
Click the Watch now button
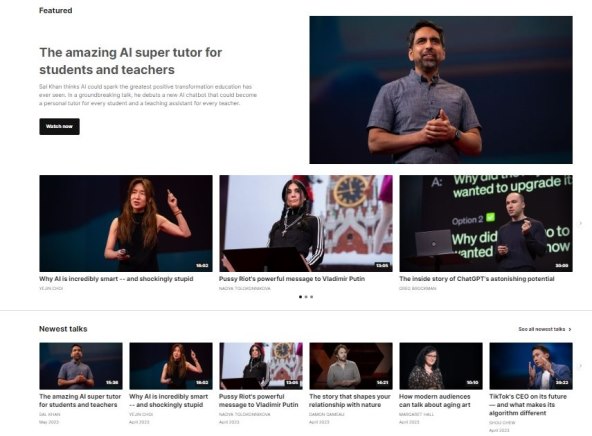(x=59, y=126)
